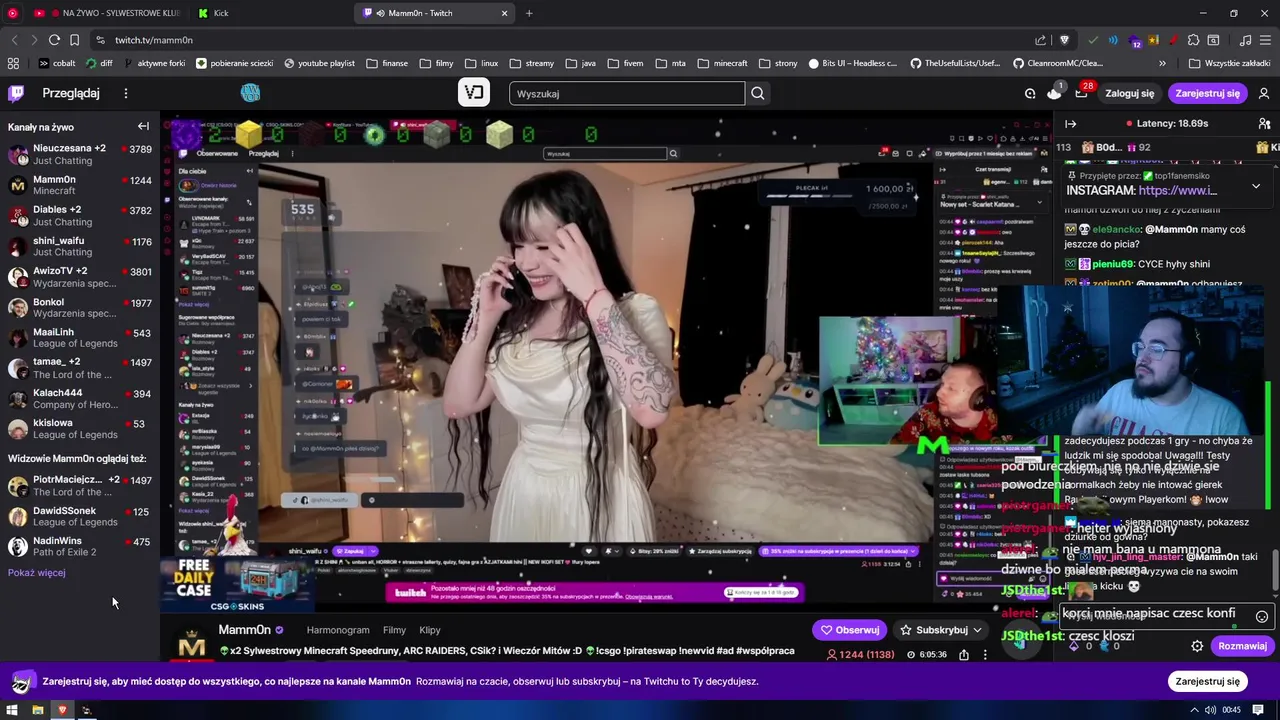Open the three-dot menu beside Przeglądaj
The image size is (1280, 720).
(126, 93)
